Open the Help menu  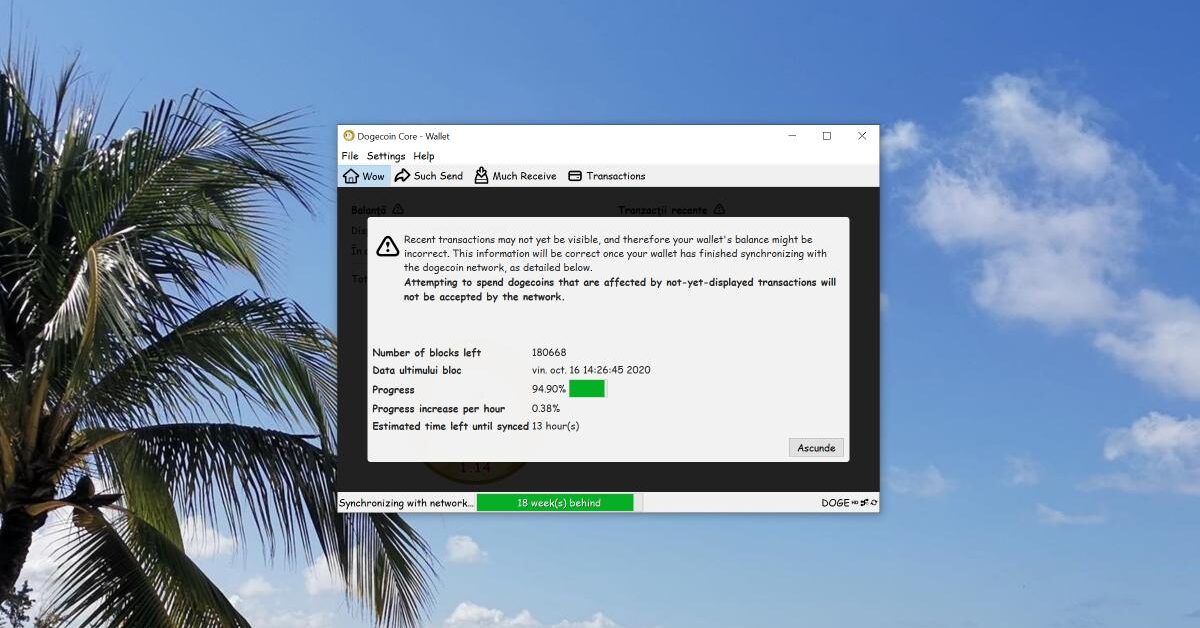click(424, 156)
